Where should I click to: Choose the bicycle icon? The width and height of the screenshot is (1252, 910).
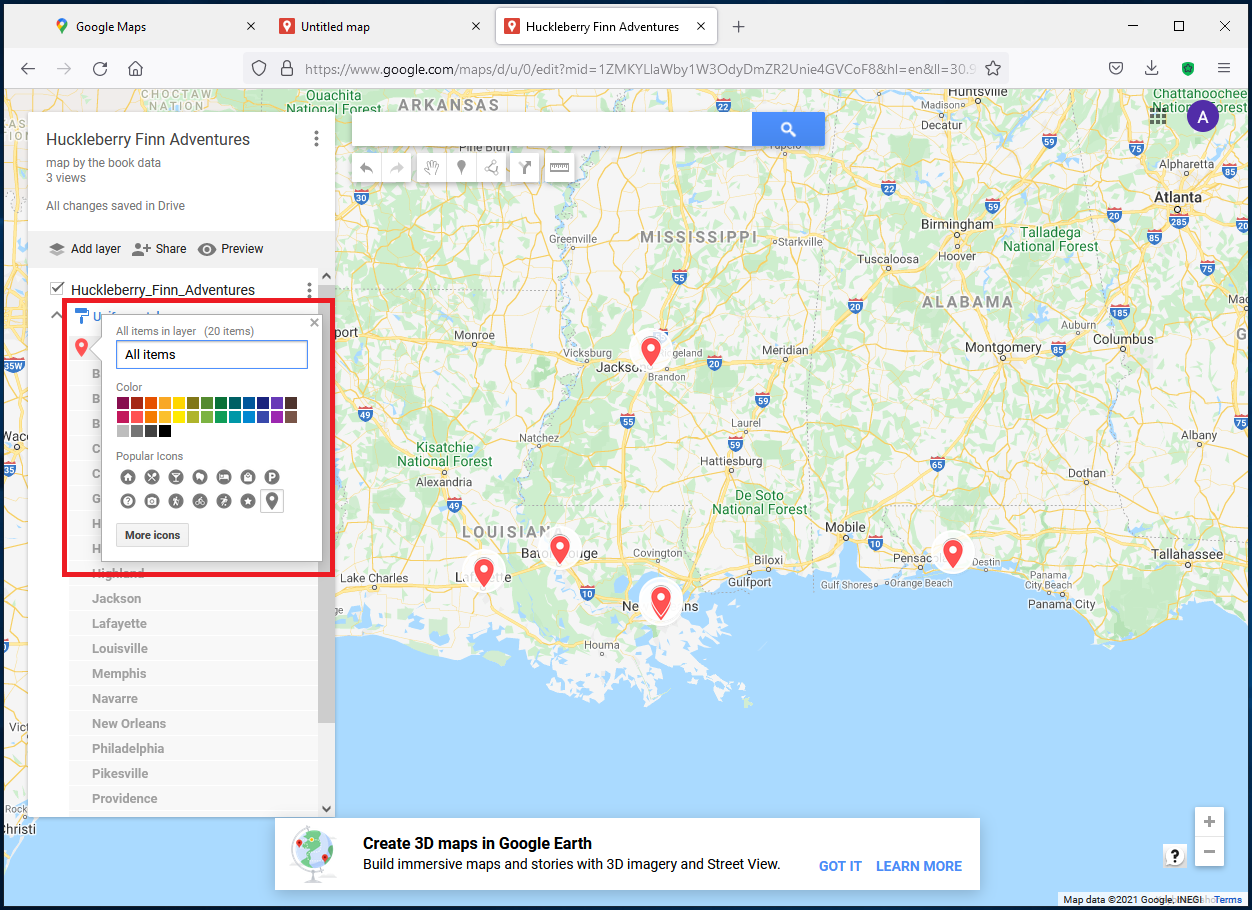click(200, 501)
